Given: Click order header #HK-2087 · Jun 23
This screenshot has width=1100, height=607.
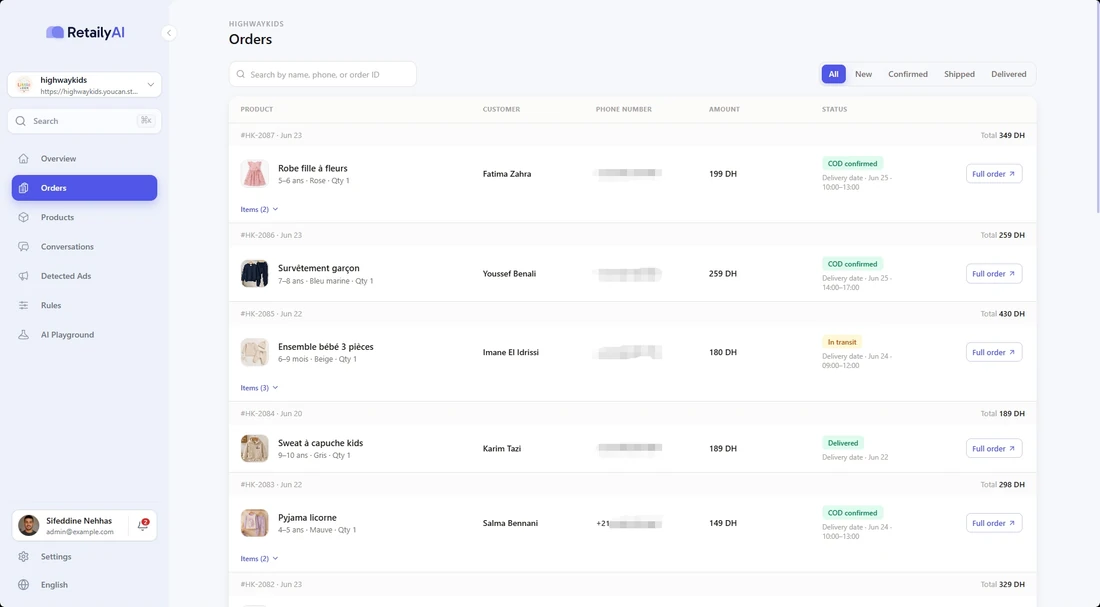Looking at the screenshot, I should tap(271, 135).
